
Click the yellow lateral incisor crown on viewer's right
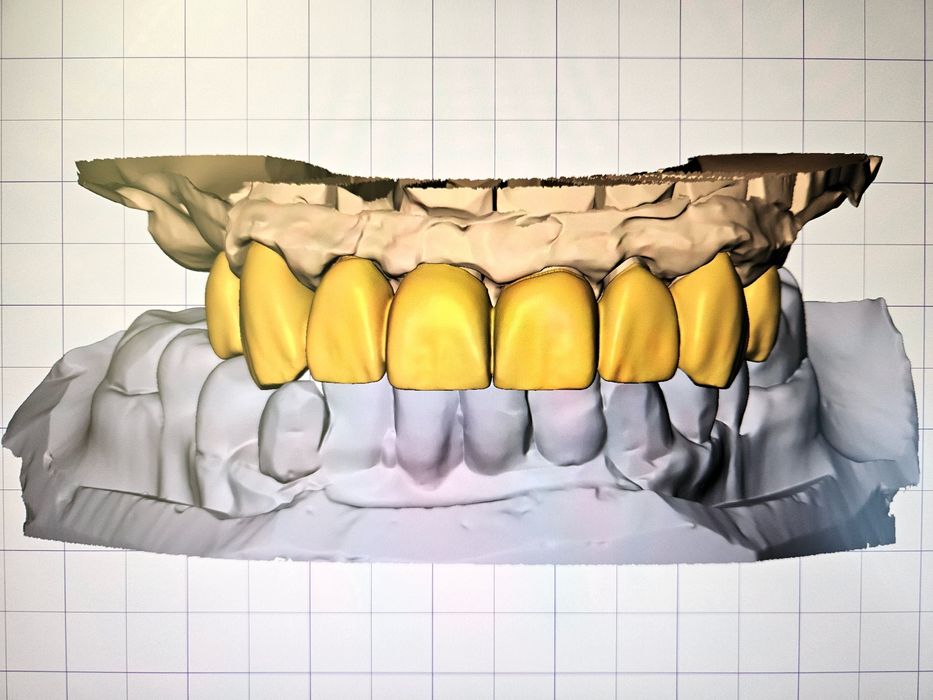point(638,324)
